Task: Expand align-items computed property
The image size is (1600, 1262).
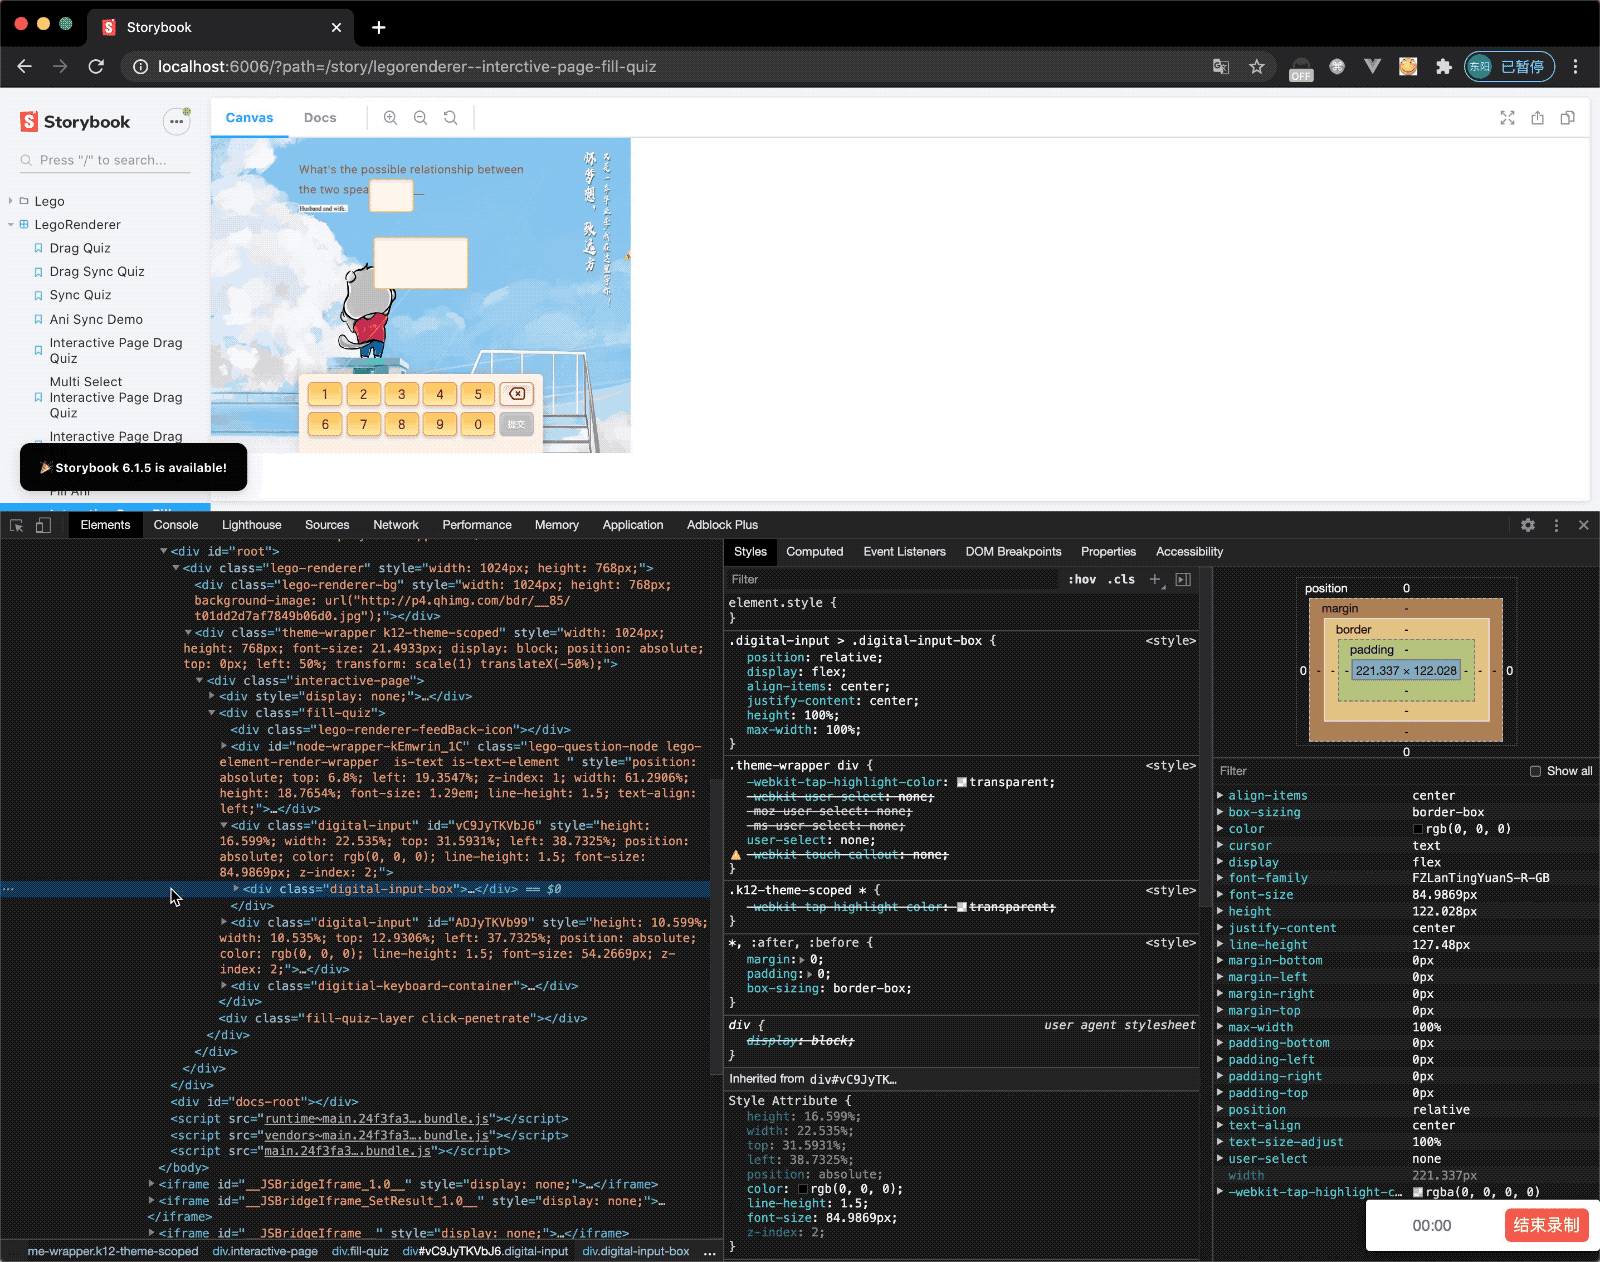Action: [1220, 796]
